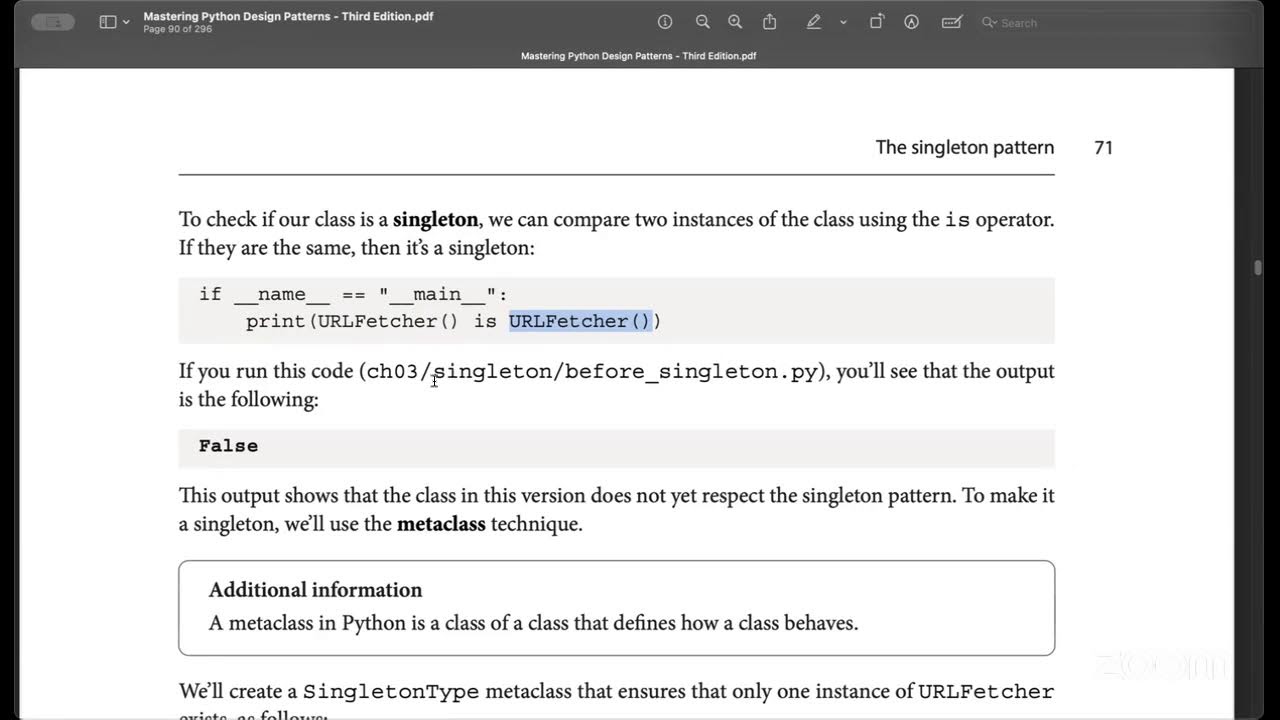Open the form filling toolbar icon
The height and width of the screenshot is (720, 1280).
click(952, 22)
